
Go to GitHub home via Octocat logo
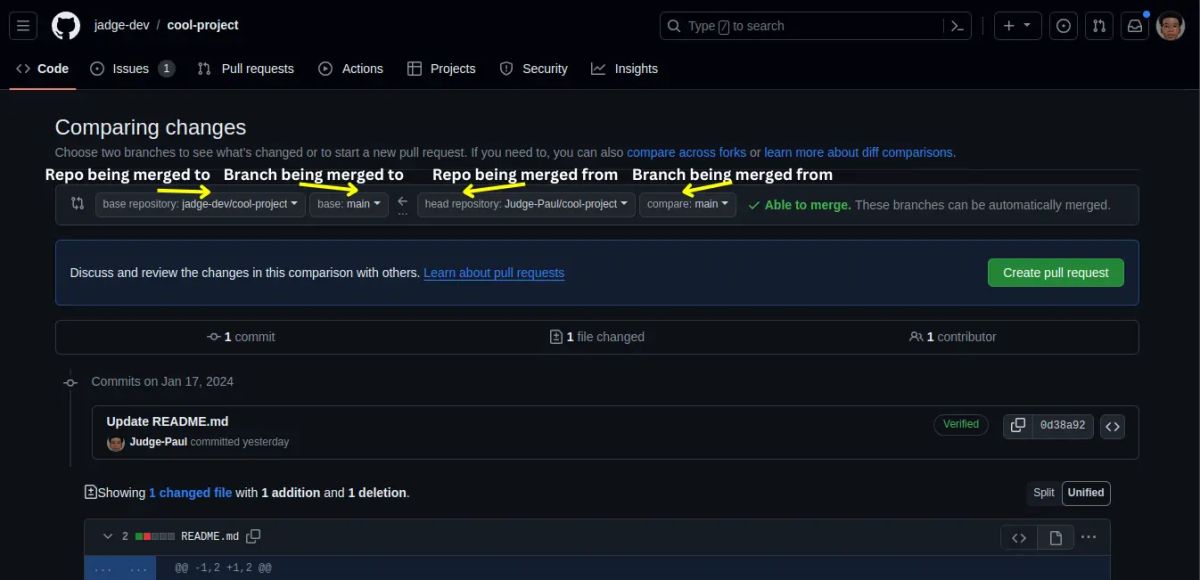66,26
